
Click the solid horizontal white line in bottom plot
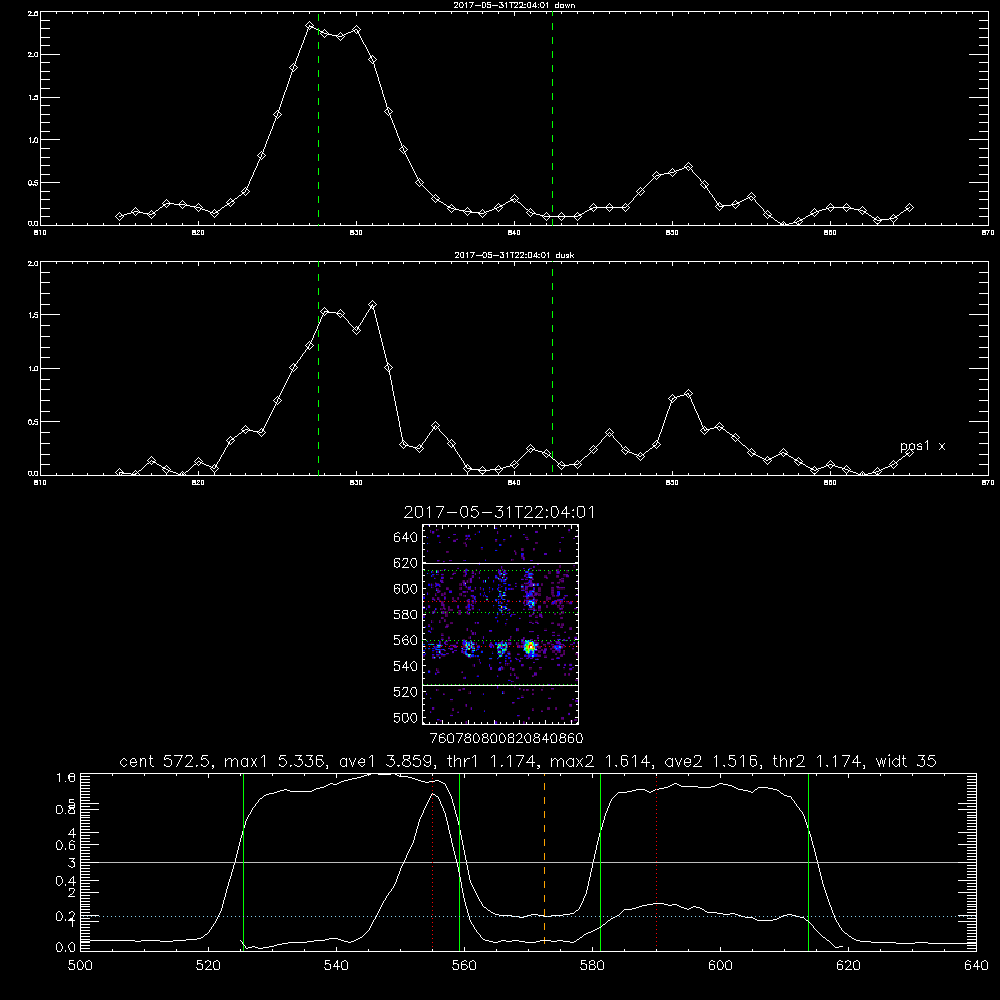pyautogui.click(x=528, y=862)
